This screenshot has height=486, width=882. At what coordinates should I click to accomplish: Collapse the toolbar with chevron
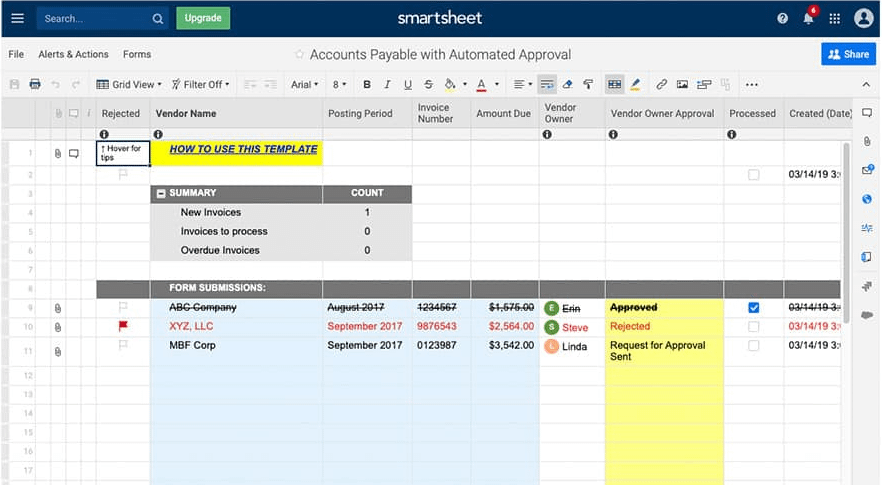[866, 84]
